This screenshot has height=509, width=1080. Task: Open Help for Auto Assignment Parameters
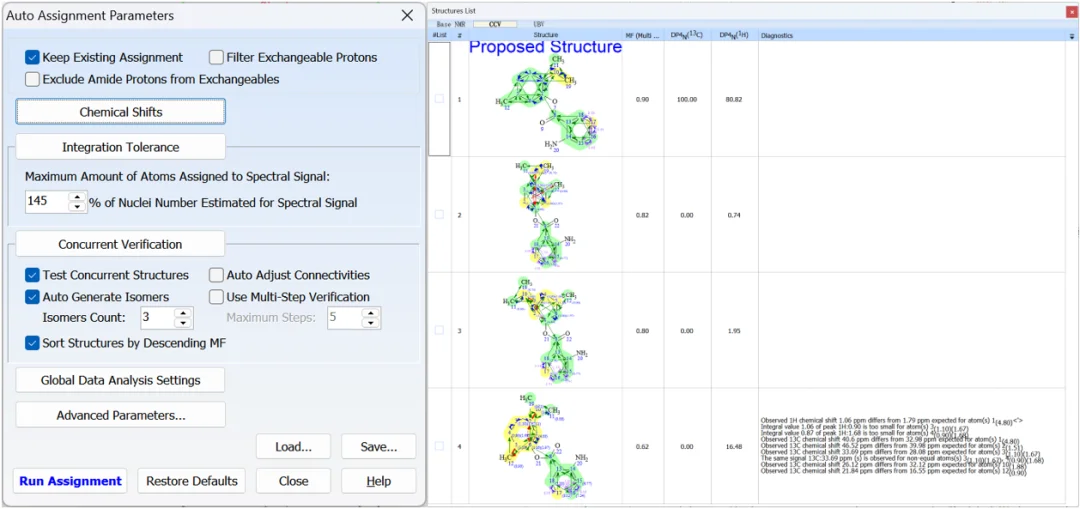(379, 481)
